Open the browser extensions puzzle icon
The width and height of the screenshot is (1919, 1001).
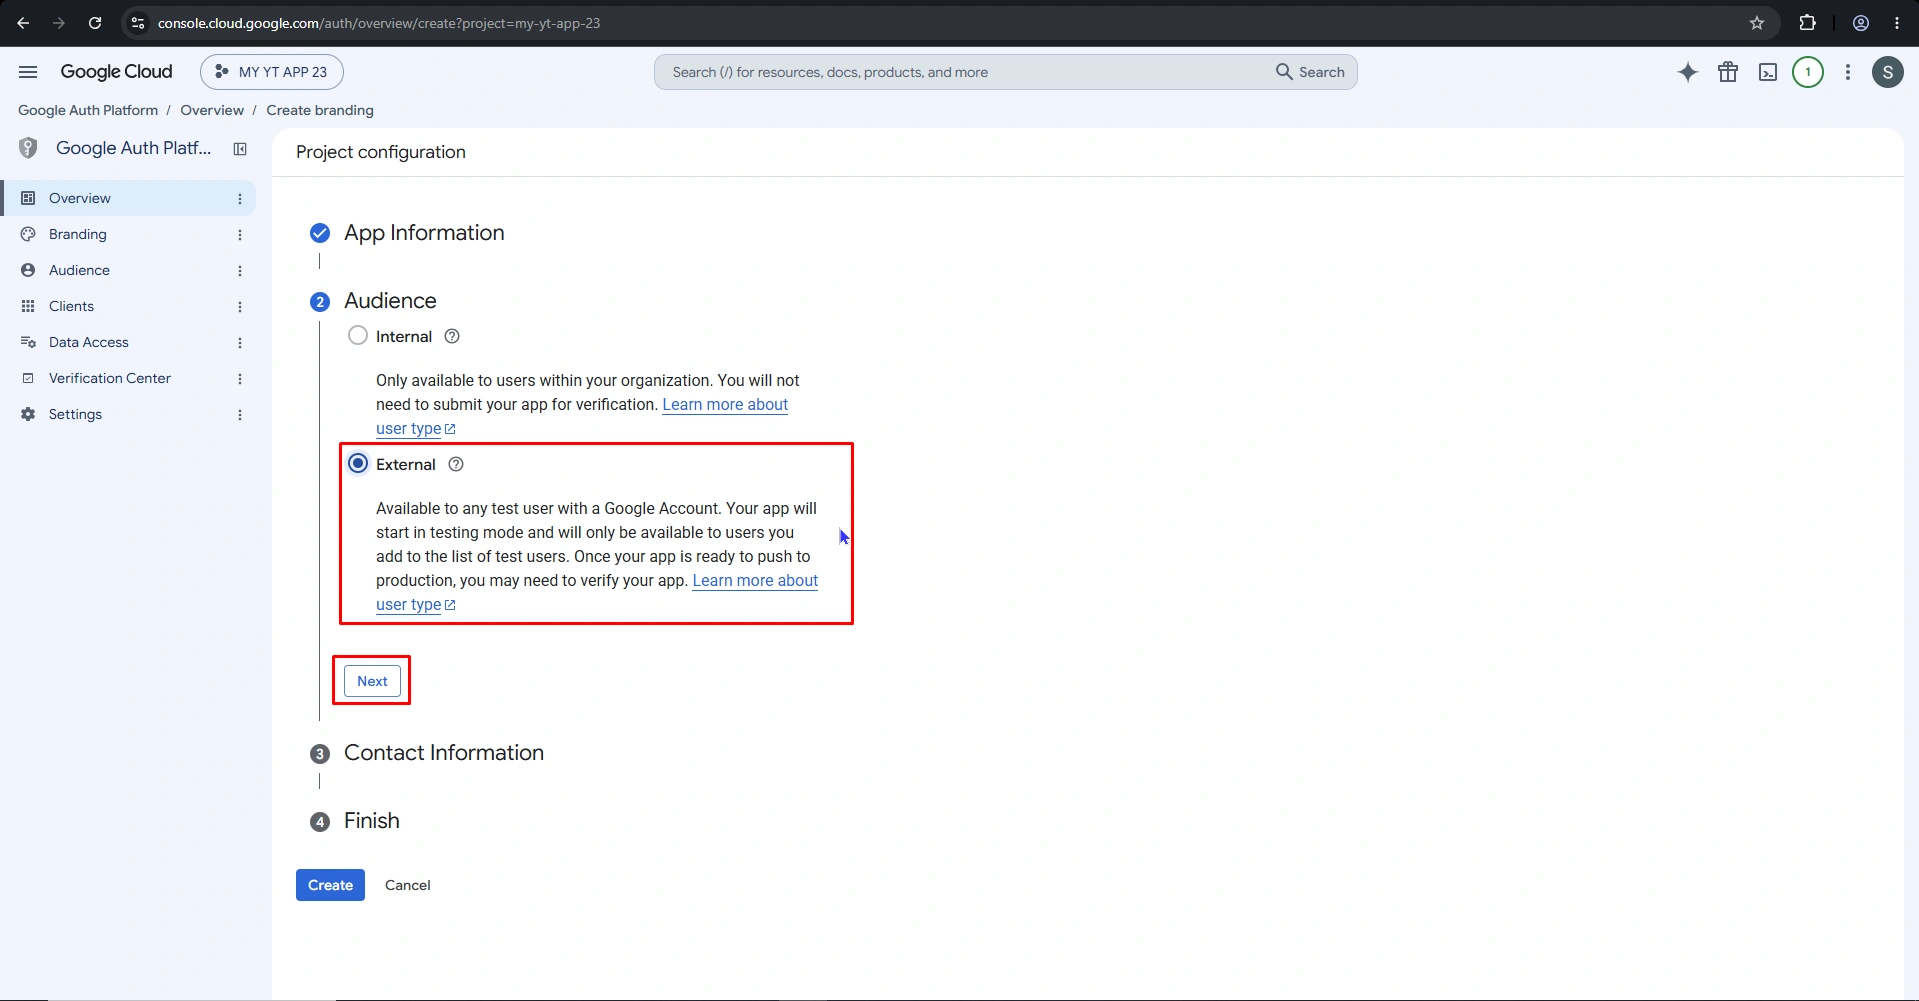(1807, 23)
